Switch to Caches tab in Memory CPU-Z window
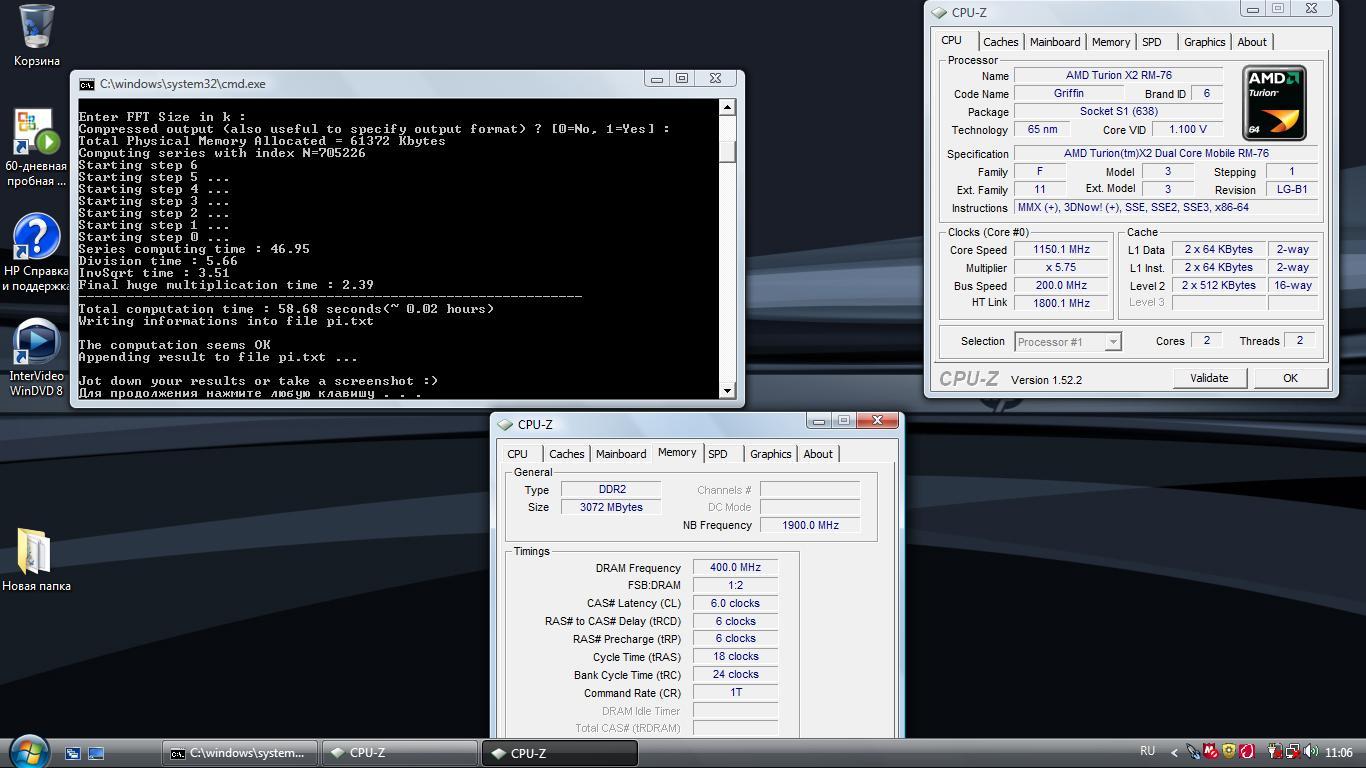 point(566,454)
